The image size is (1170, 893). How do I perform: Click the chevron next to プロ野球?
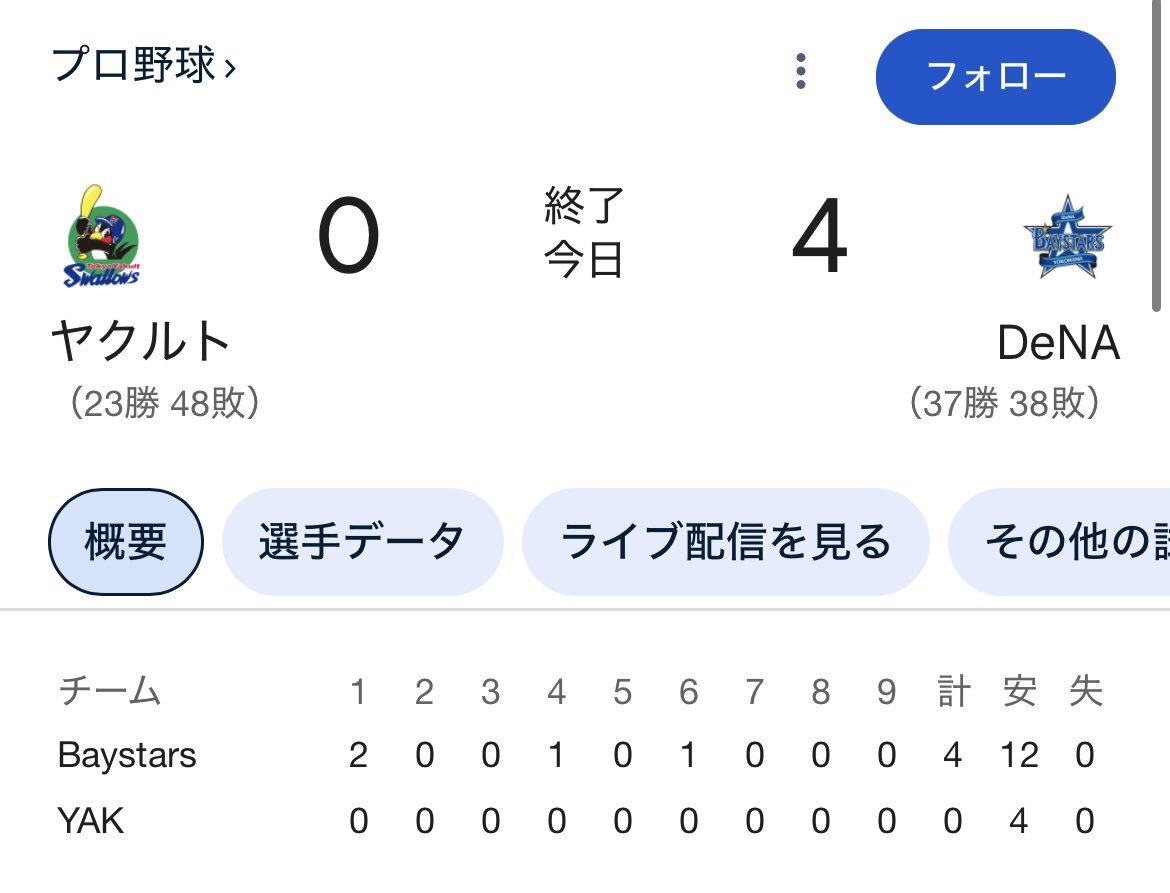coord(231,69)
